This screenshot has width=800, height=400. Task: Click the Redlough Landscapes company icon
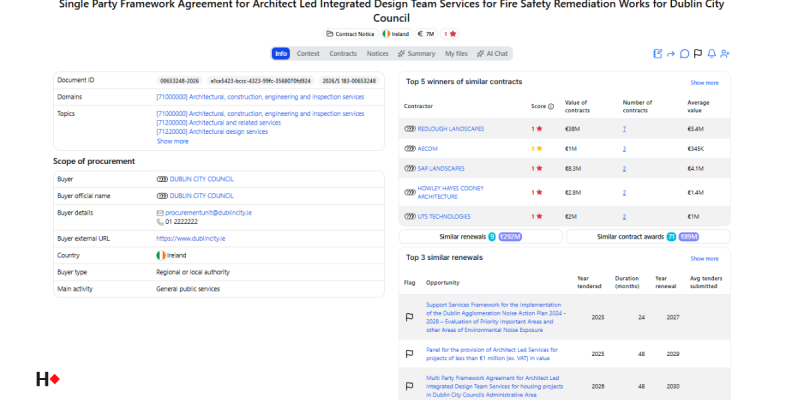pyautogui.click(x=410, y=129)
